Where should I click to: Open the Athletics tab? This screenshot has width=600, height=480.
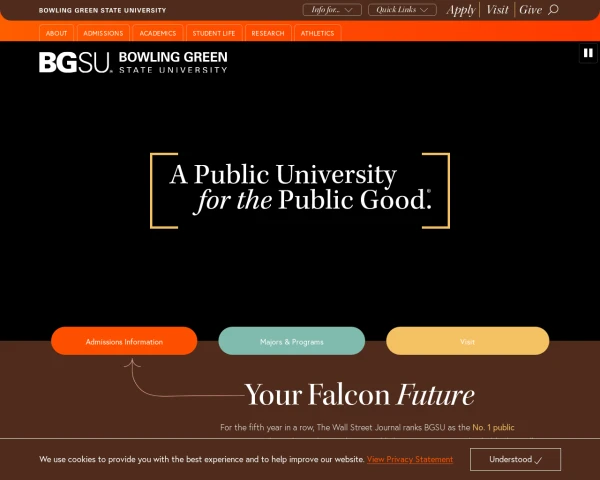pos(317,33)
